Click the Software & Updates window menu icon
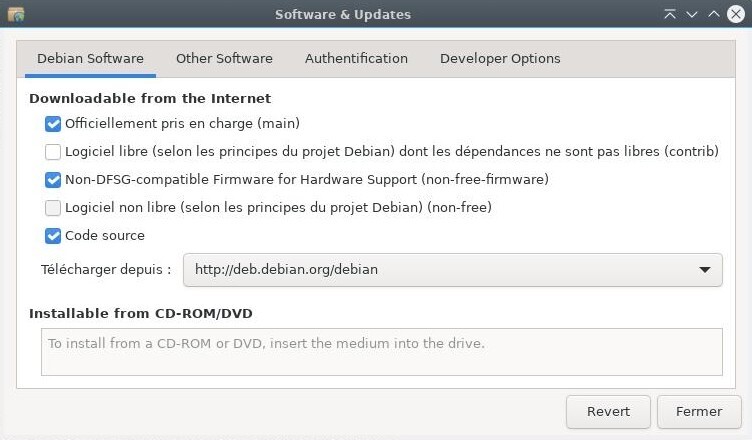This screenshot has height=440, width=752. click(x=15, y=15)
